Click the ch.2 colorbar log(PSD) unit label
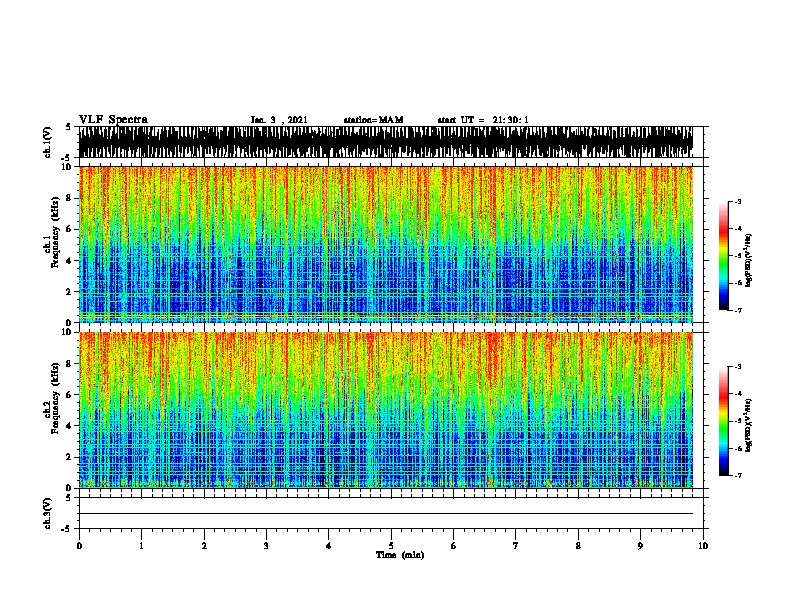Image resolution: width=792 pixels, height=612 pixels. click(748, 425)
